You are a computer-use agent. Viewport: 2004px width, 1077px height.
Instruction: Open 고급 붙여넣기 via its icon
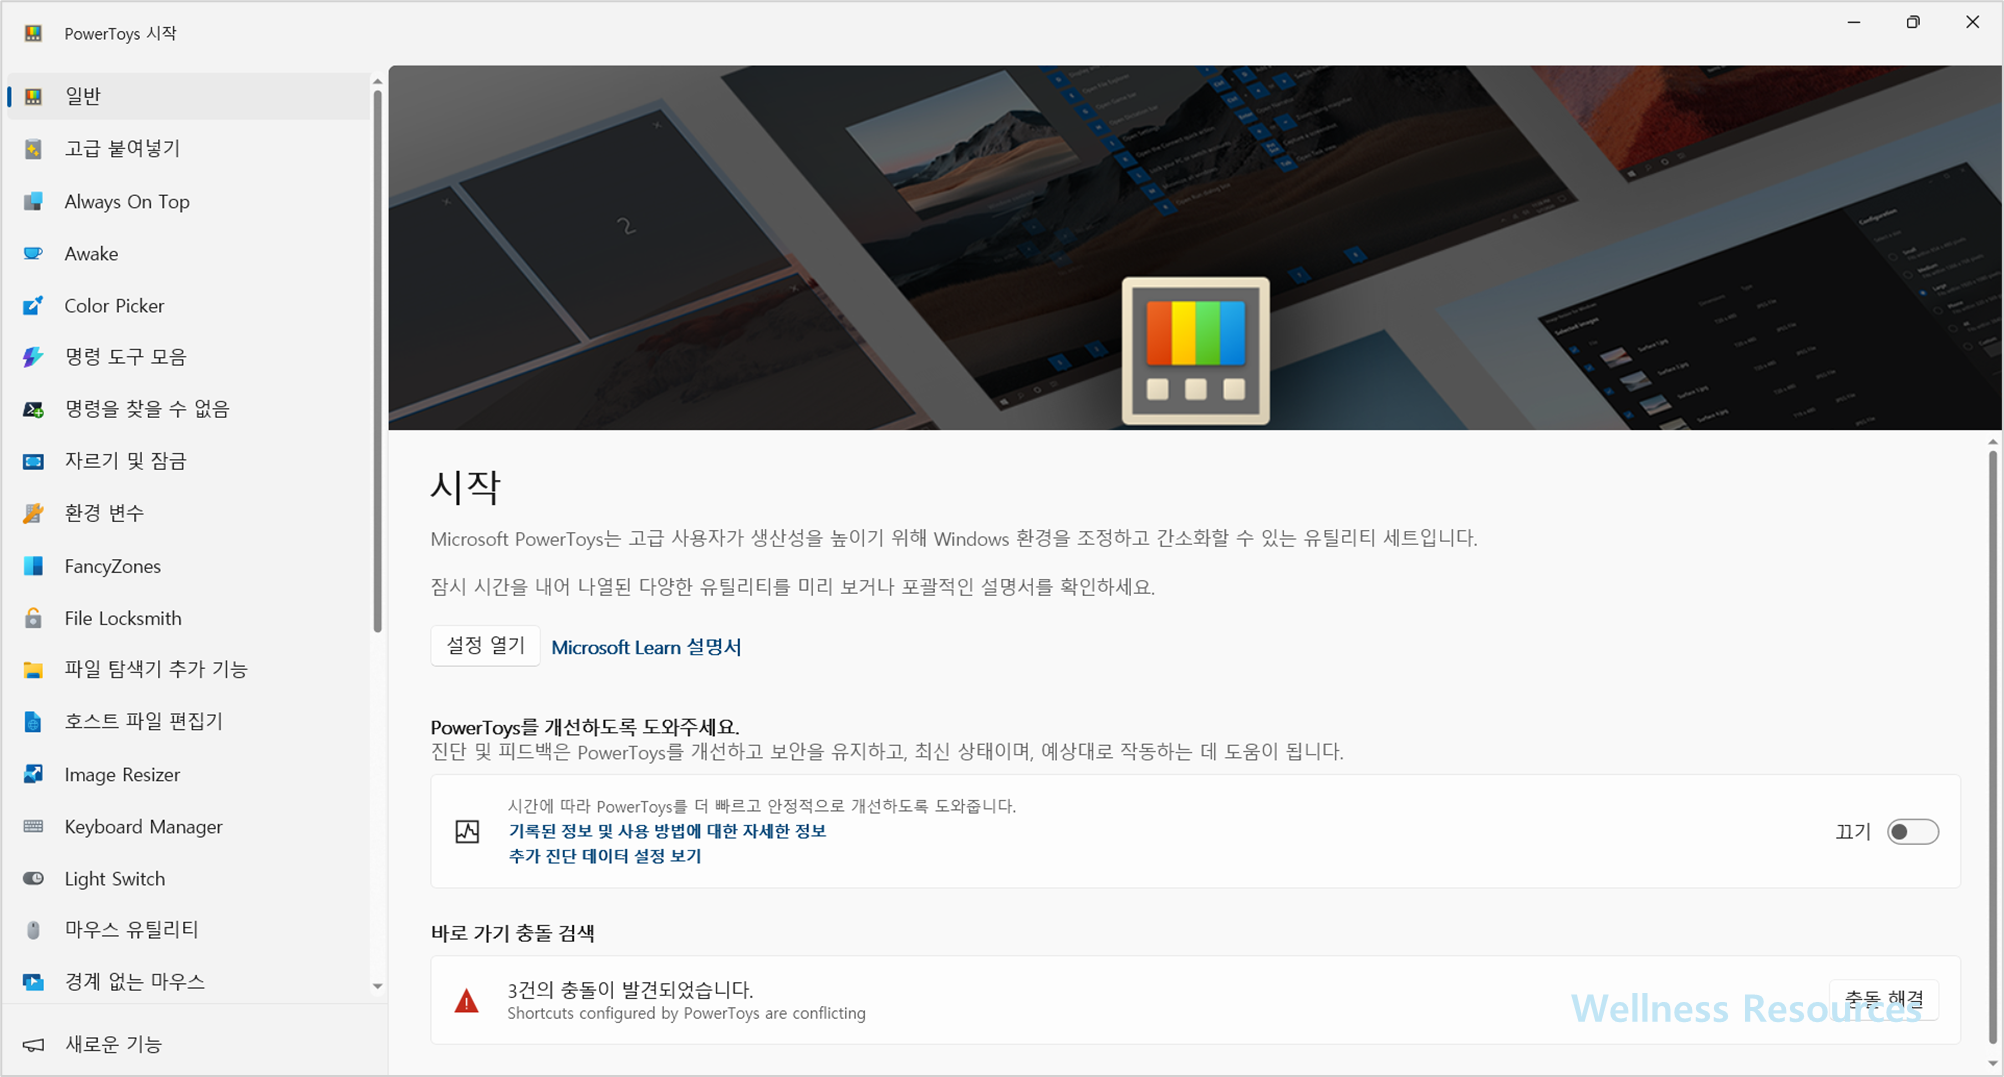click(33, 149)
